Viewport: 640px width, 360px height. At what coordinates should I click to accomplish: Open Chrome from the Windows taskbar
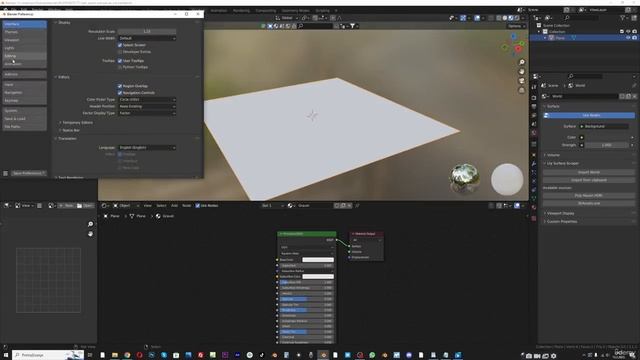(127, 355)
